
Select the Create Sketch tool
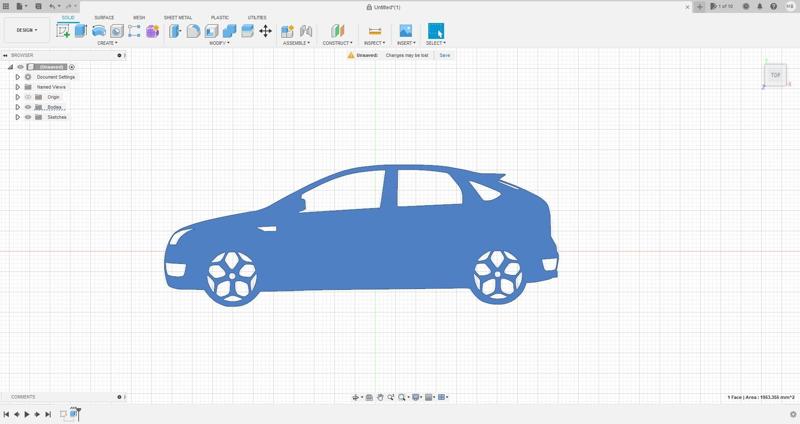63,31
